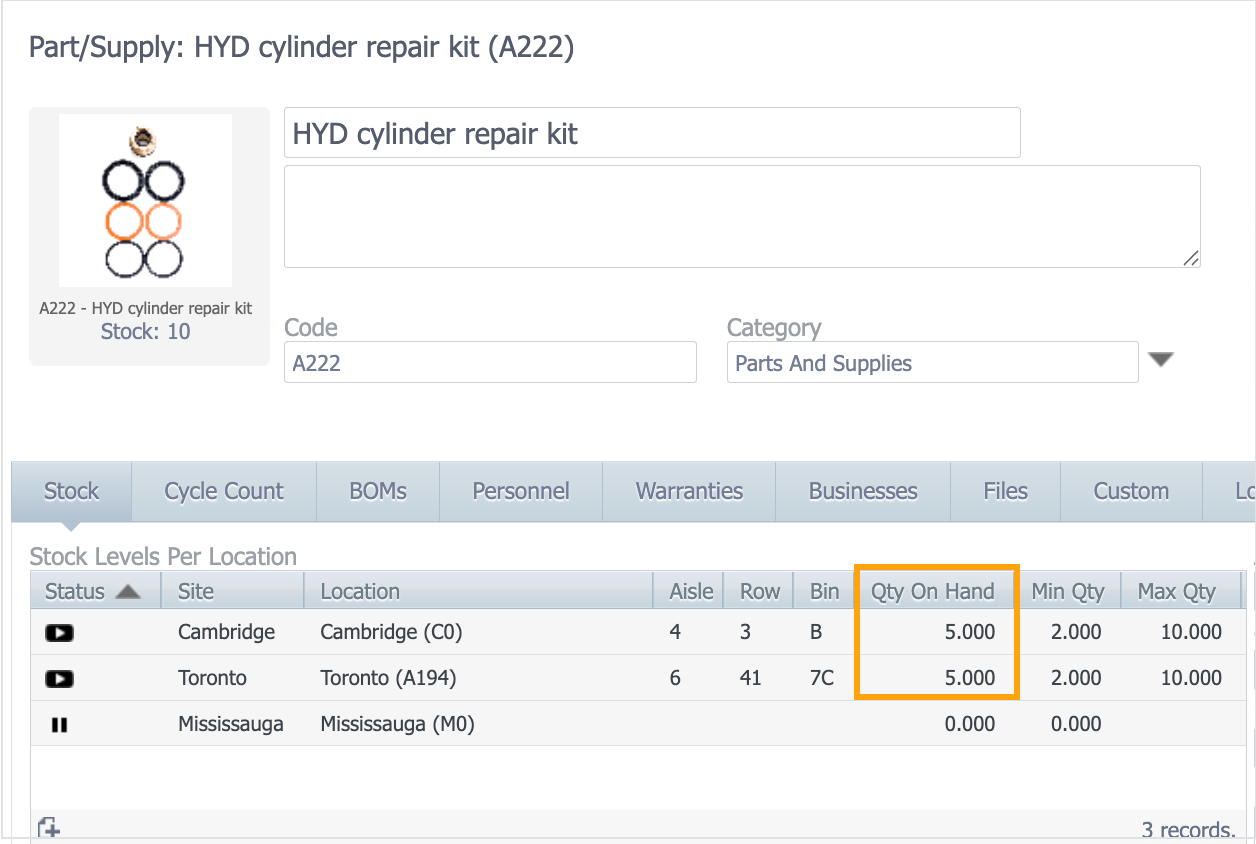Screen dimensions: 1256x844
Task: Sort by Qty On Hand column header
Action: point(932,592)
